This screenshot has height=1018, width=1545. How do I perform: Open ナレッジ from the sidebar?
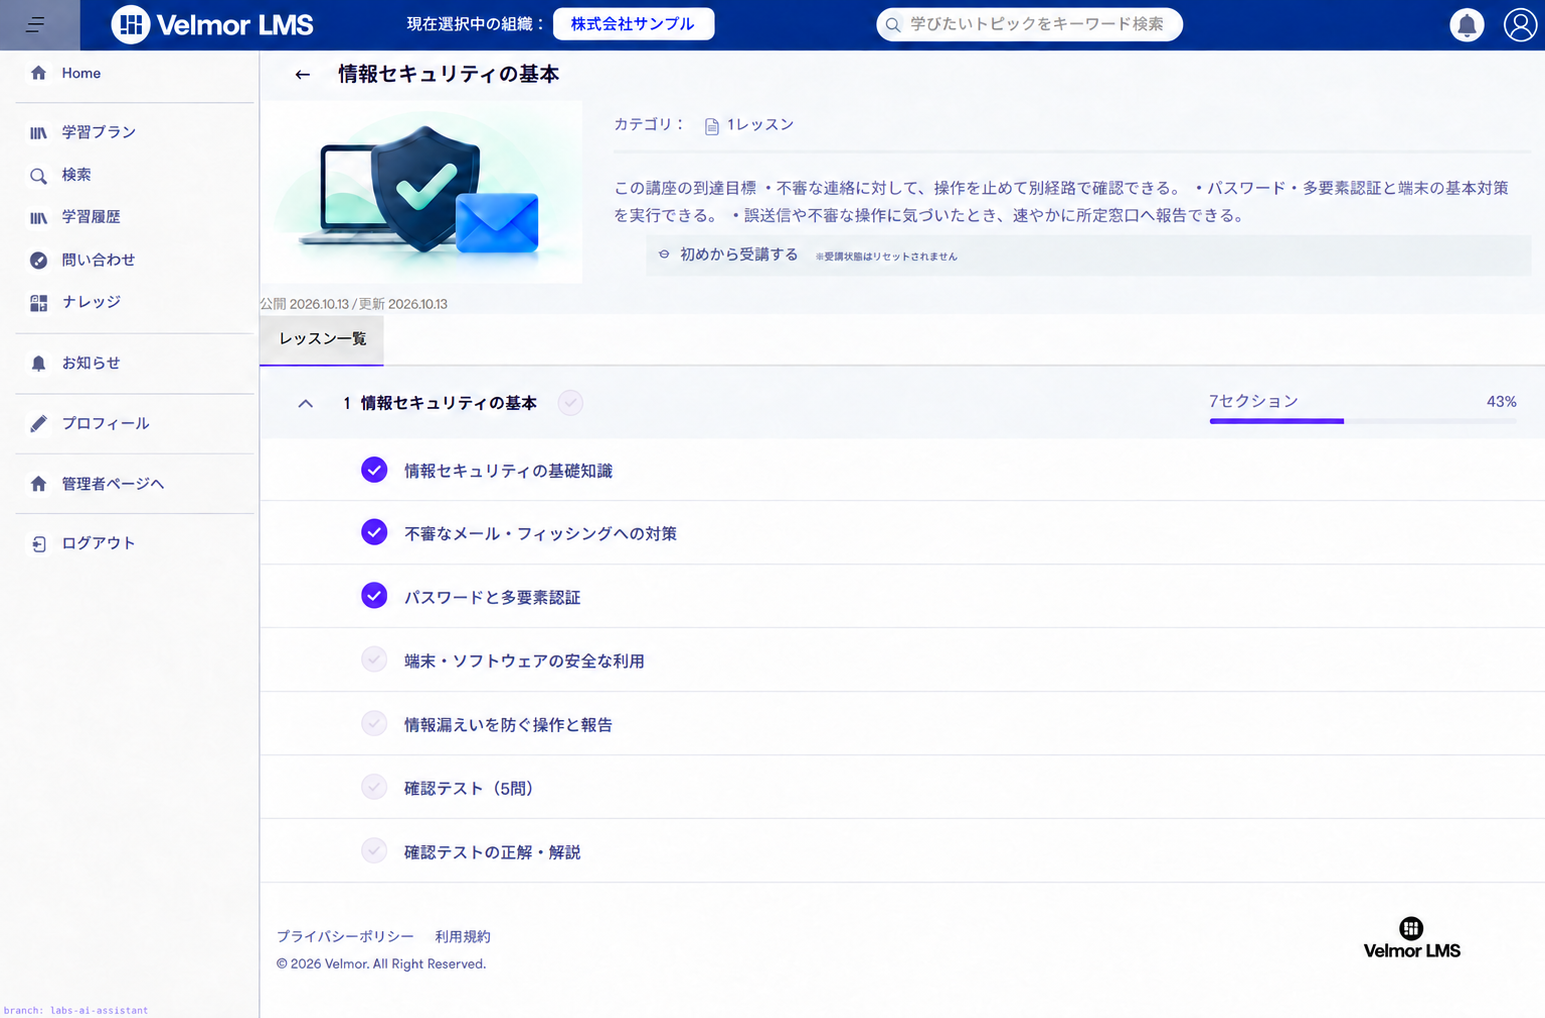pos(91,302)
